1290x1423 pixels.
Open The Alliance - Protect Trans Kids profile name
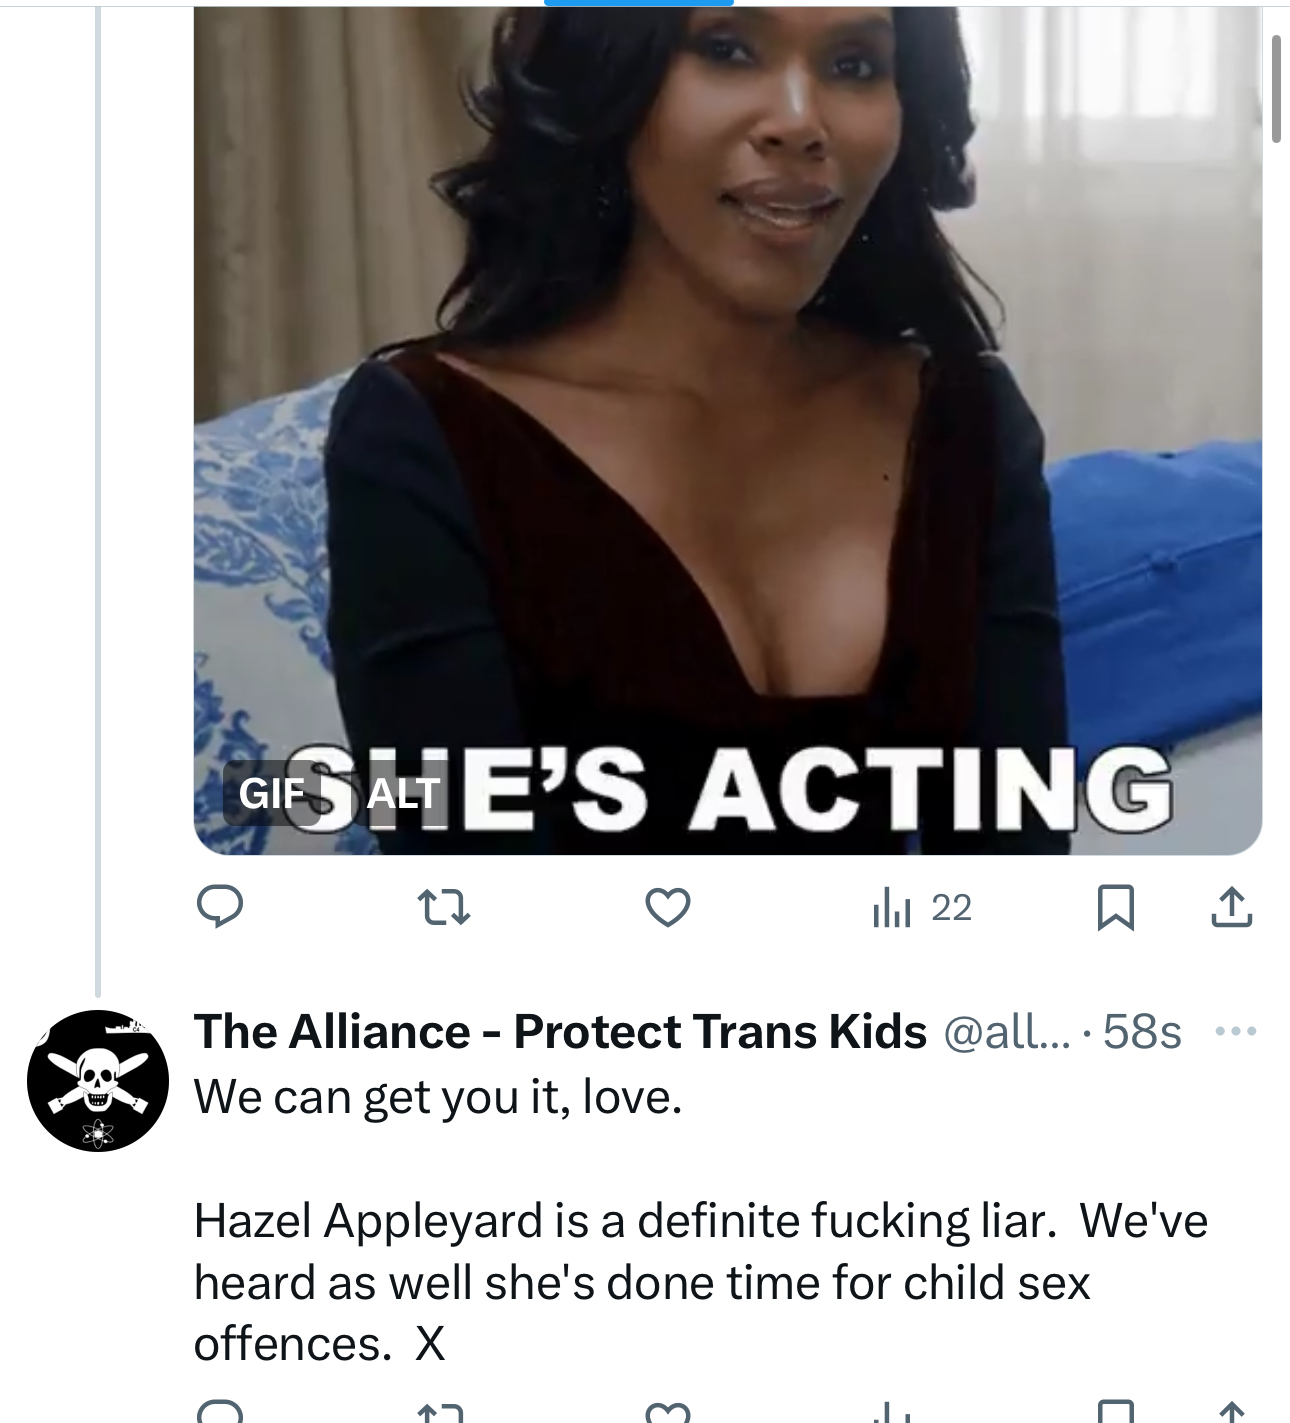point(560,1032)
